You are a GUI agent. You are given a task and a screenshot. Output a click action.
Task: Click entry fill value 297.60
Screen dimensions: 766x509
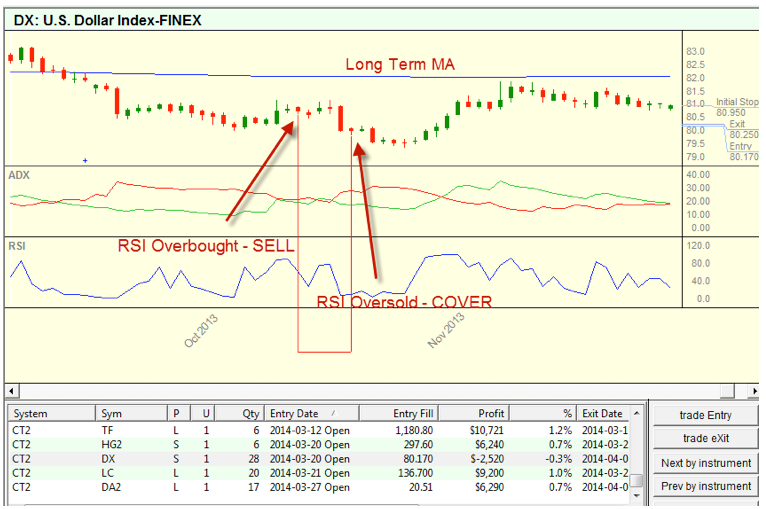(418, 445)
